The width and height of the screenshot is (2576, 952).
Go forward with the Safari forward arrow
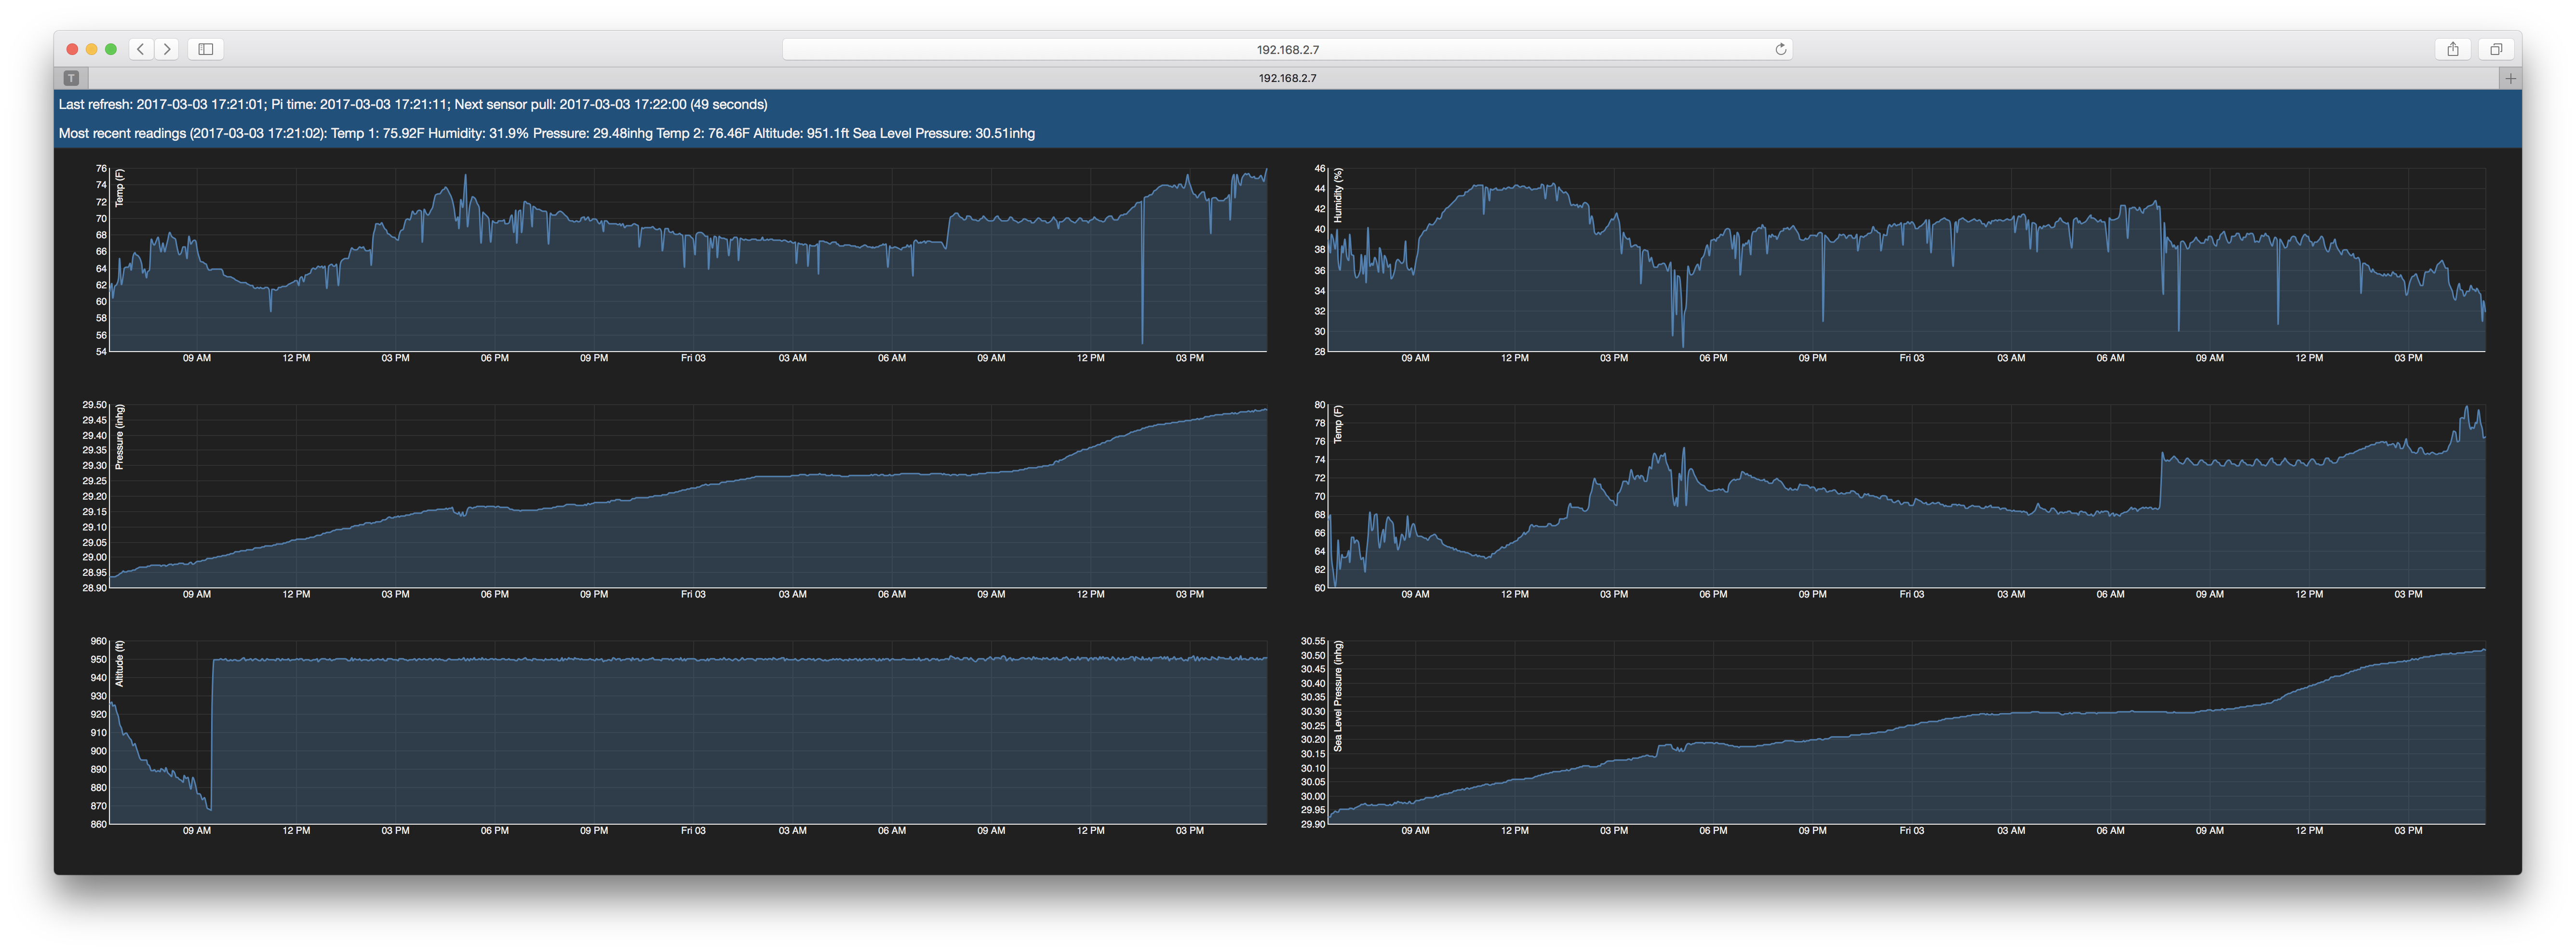click(x=167, y=49)
